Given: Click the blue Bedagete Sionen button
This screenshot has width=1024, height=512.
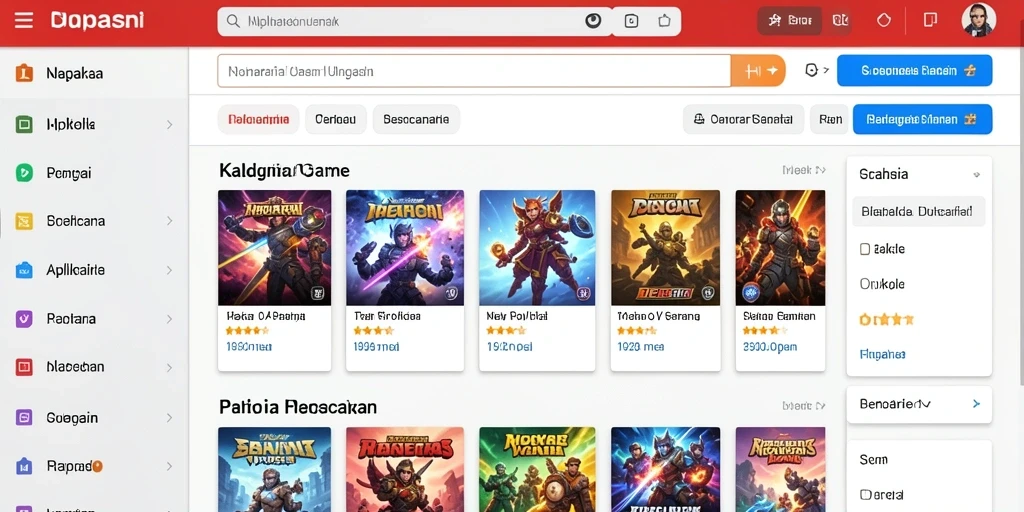Looking at the screenshot, I should click(922, 120).
